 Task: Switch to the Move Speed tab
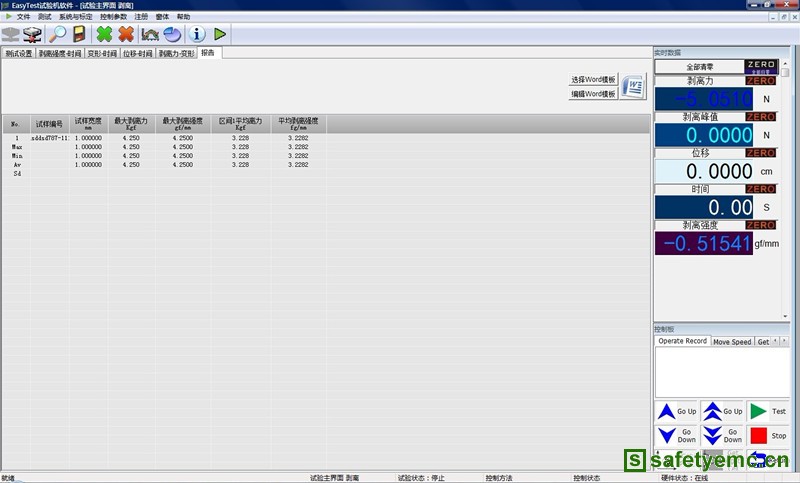pyautogui.click(x=732, y=342)
